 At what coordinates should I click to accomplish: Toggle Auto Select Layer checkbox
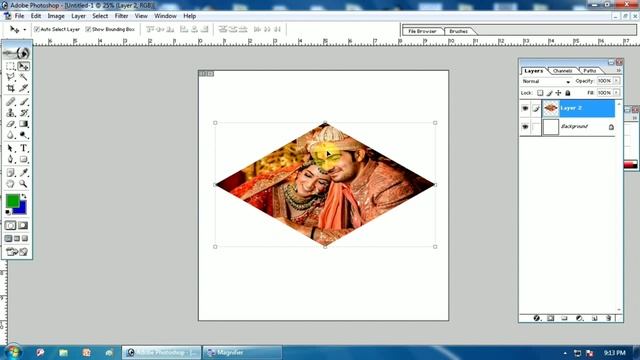point(37,29)
